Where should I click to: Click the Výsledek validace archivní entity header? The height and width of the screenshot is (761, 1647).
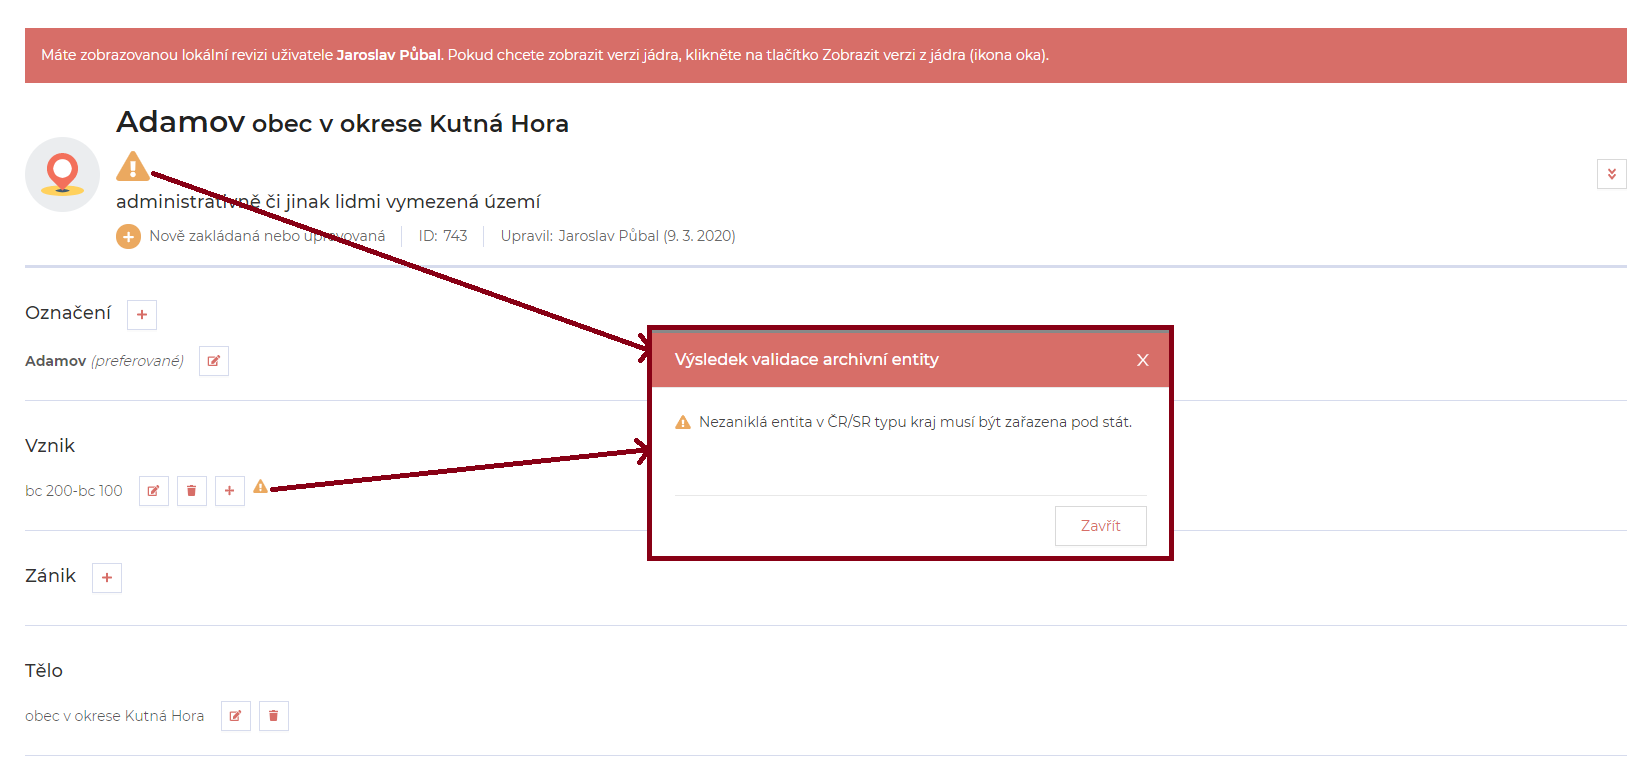pos(806,360)
